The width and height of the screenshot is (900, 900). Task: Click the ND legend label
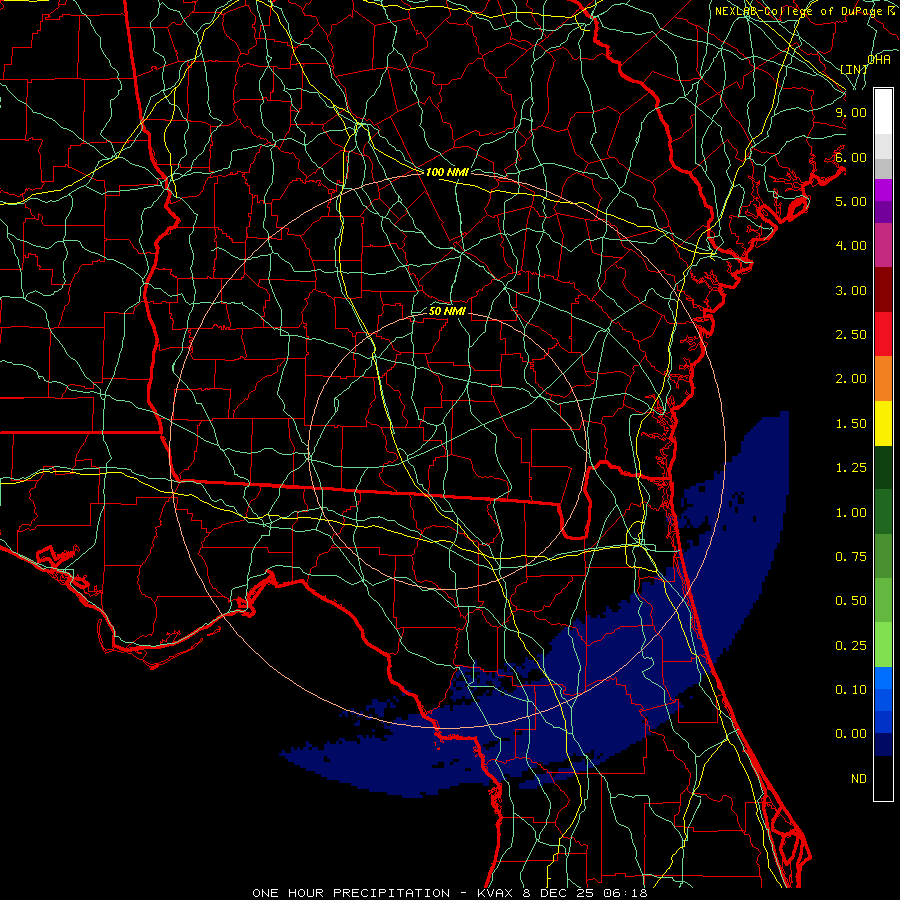point(859,779)
